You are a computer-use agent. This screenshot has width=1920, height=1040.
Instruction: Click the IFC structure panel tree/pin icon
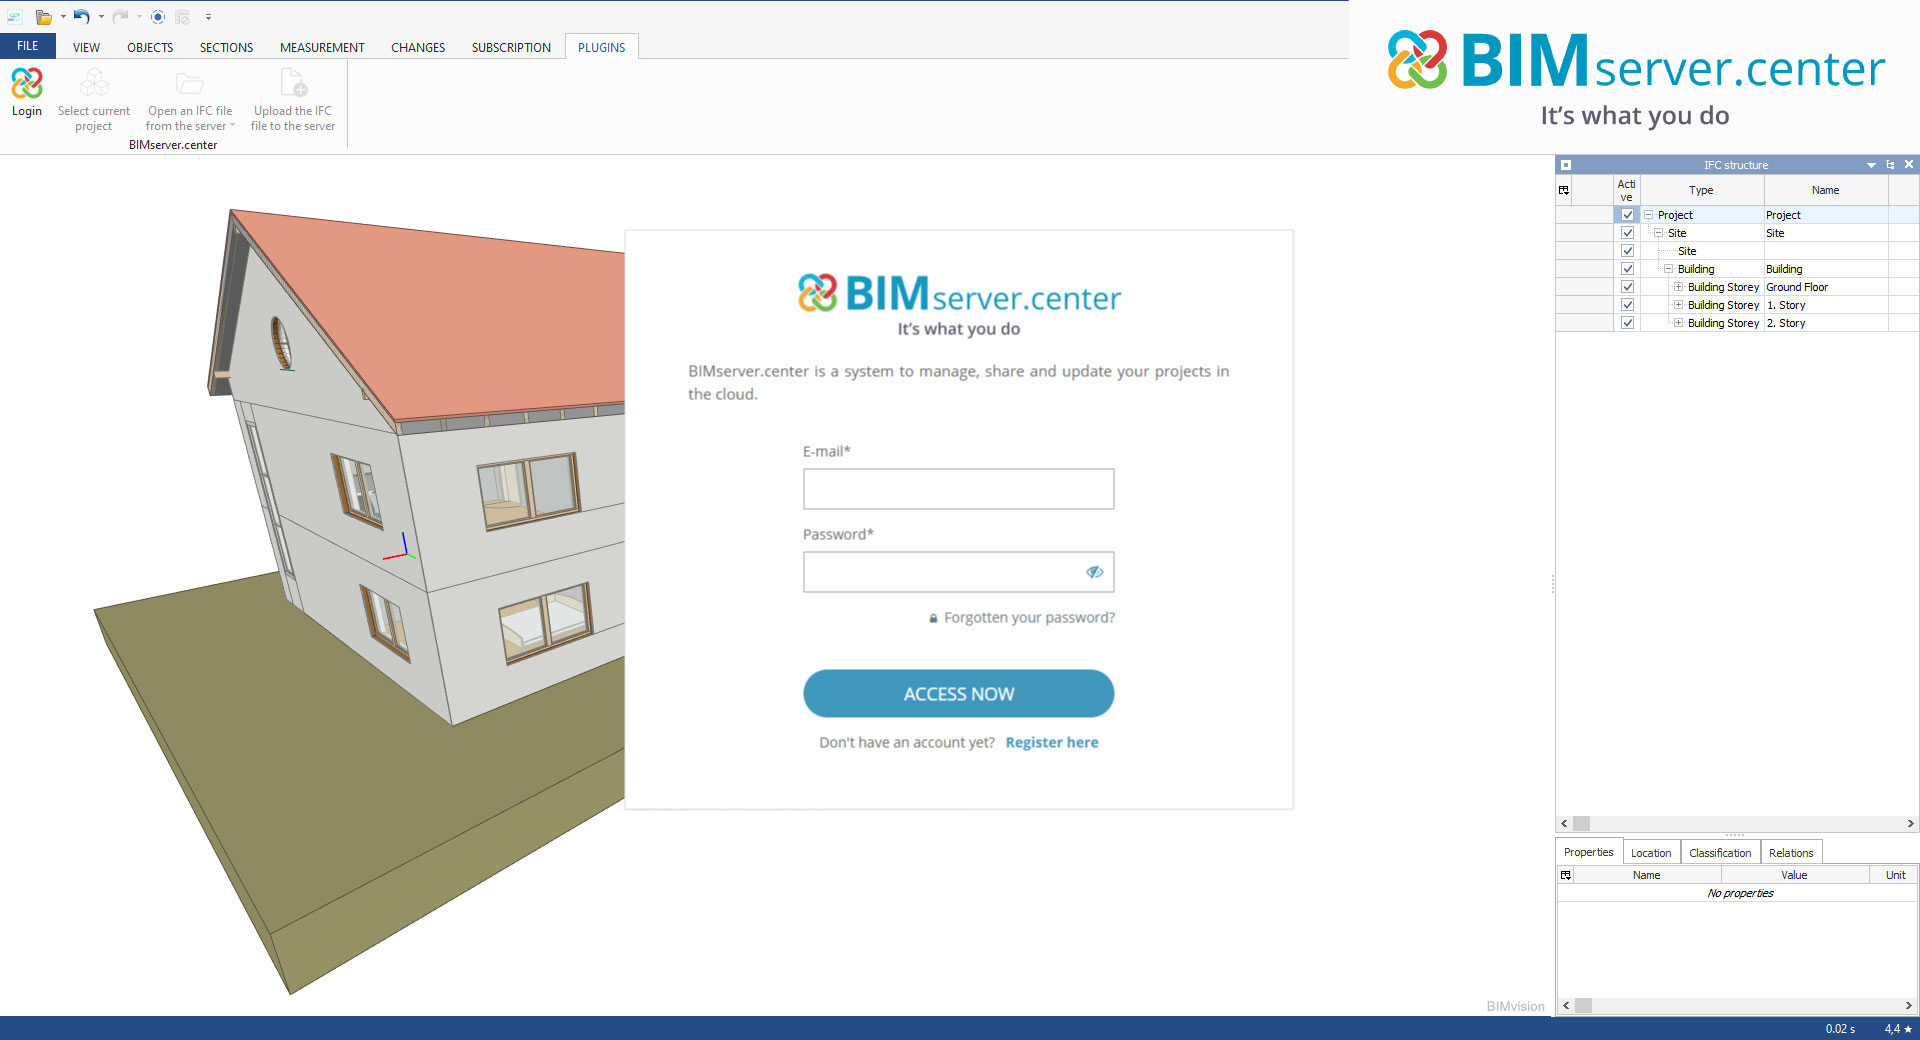click(1890, 165)
